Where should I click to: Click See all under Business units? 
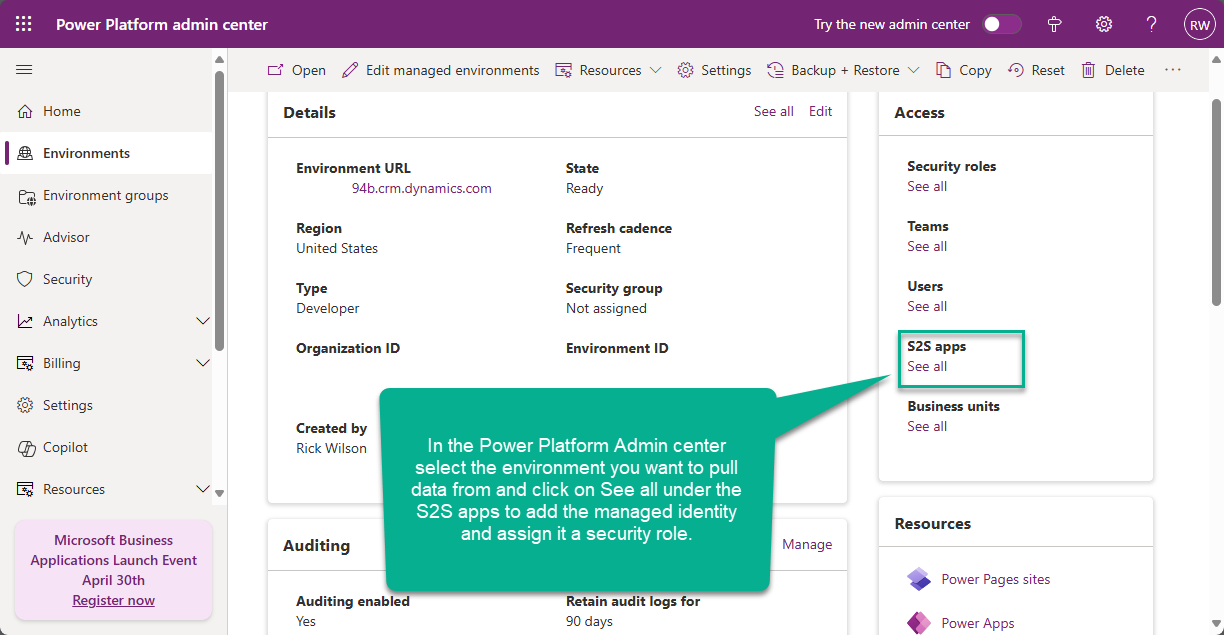(927, 426)
